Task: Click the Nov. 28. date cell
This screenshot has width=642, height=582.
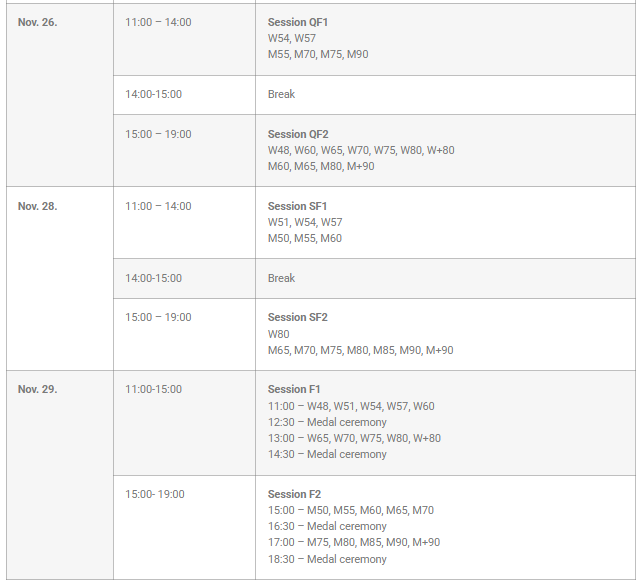Action: click(38, 206)
